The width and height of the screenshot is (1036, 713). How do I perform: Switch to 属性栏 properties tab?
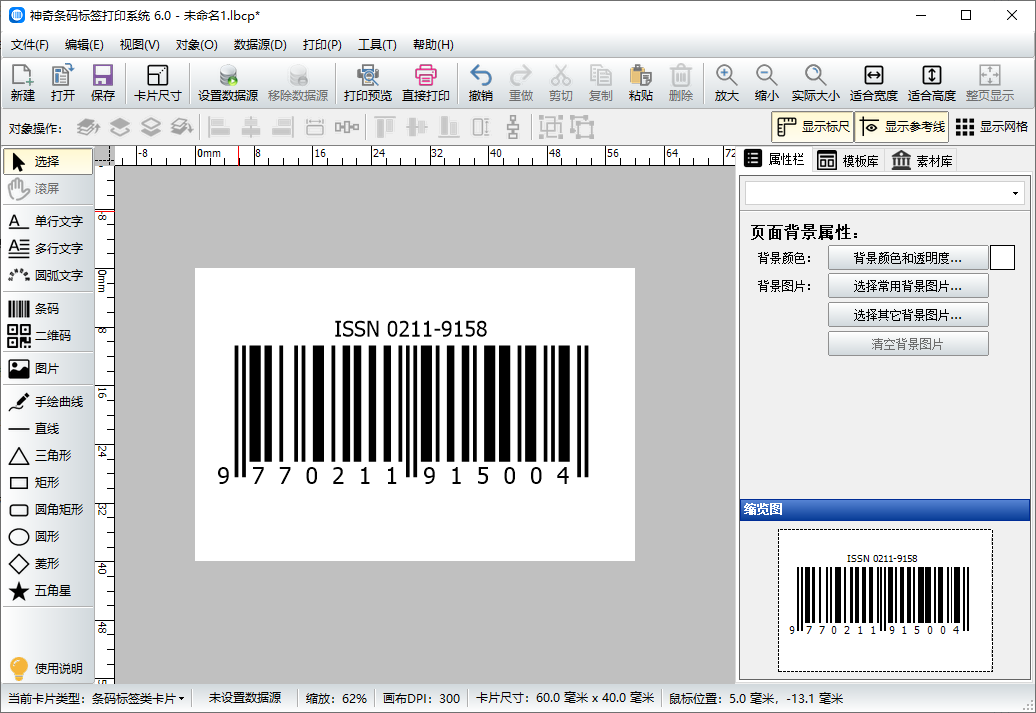tap(774, 159)
